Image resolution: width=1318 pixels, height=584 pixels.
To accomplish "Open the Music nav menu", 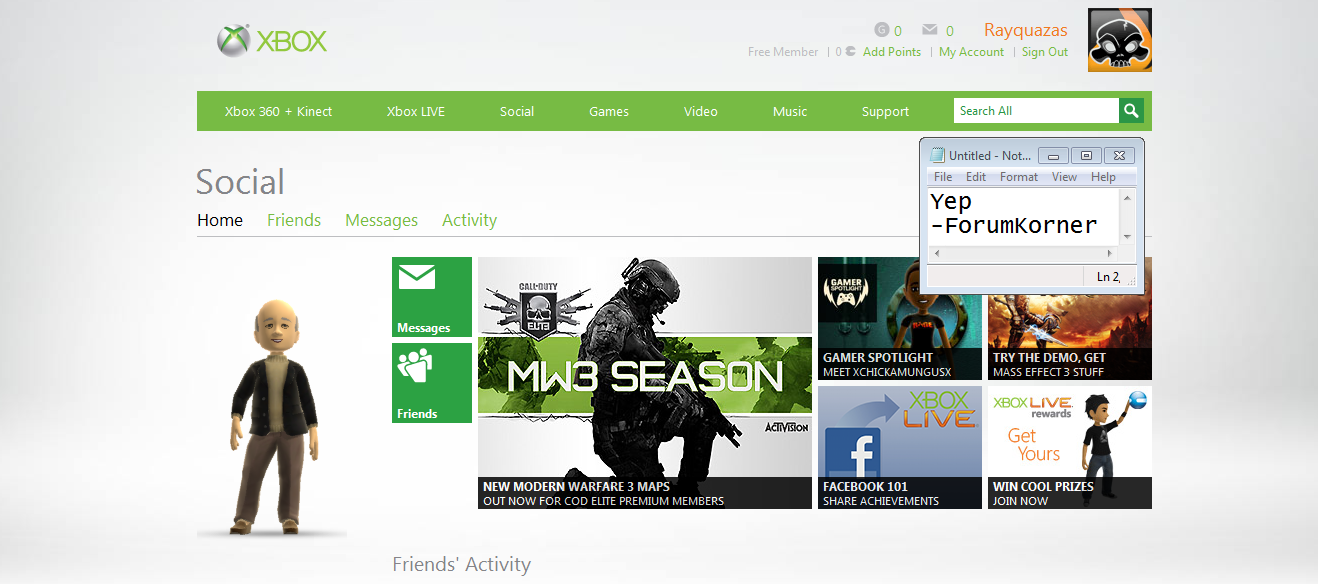I will (790, 111).
